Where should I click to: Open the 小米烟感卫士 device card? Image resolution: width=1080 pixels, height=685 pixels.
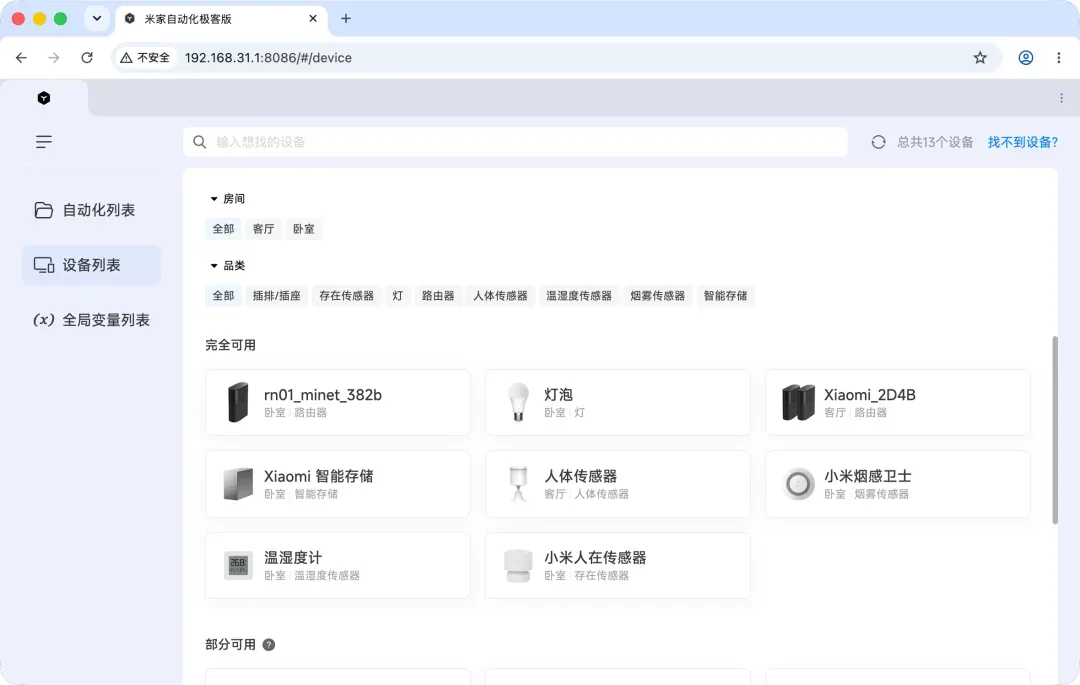897,484
